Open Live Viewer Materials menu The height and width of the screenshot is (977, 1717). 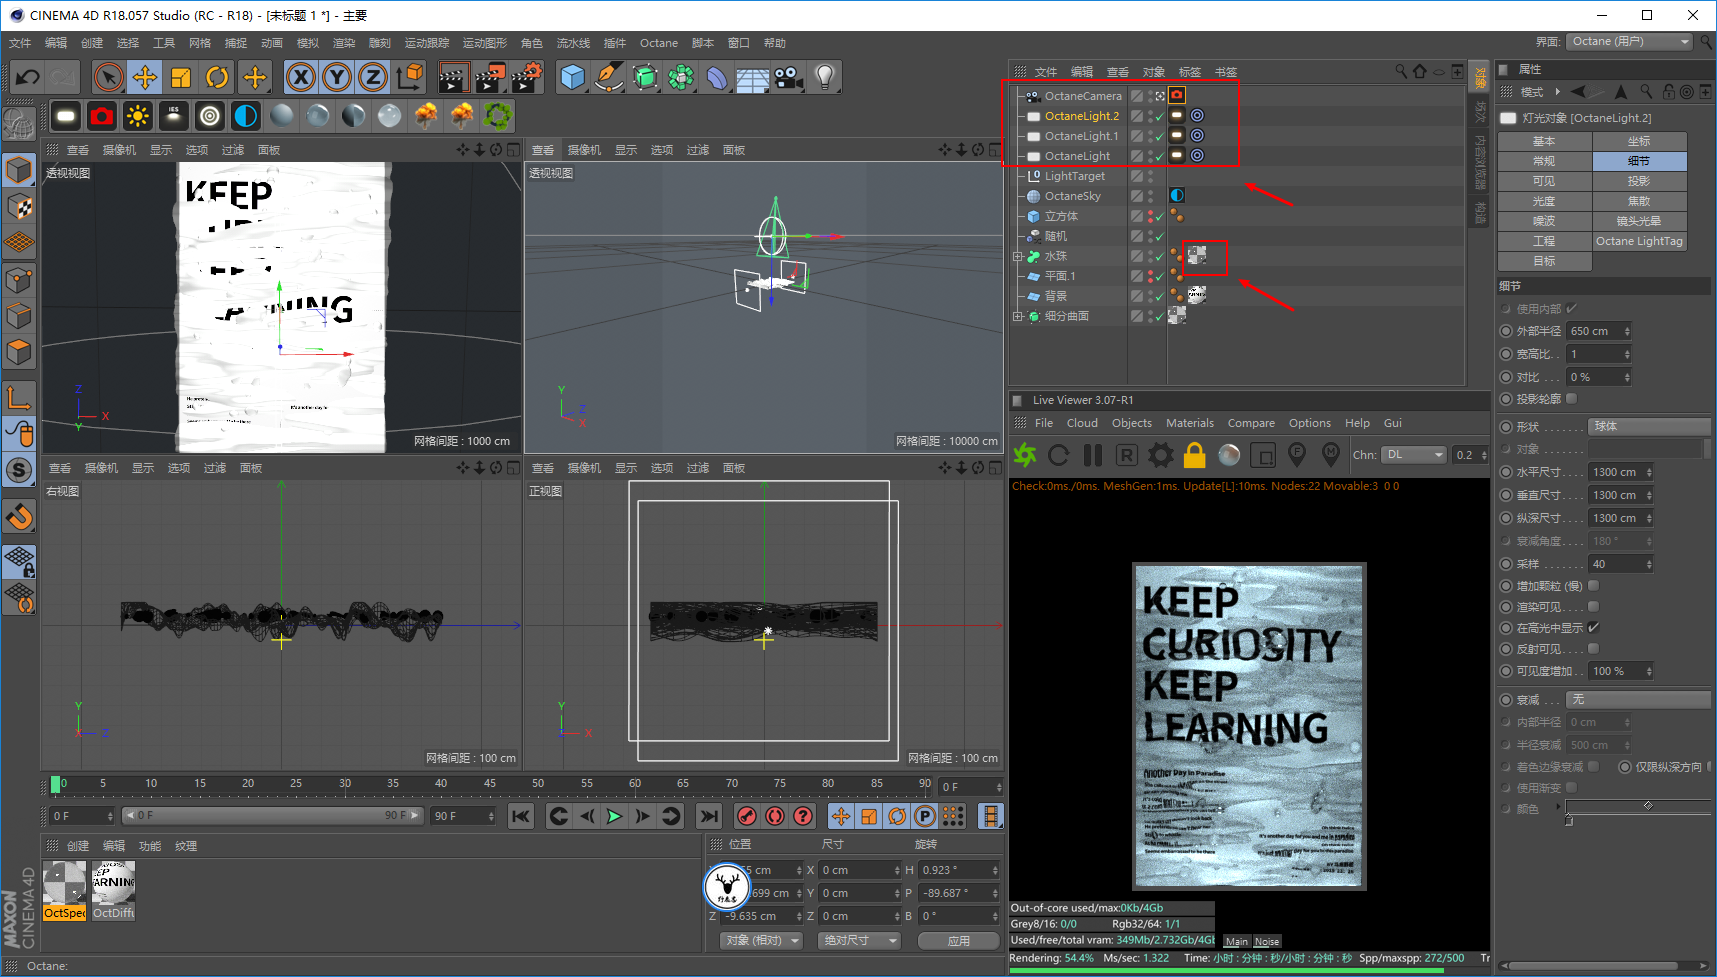click(x=1189, y=423)
